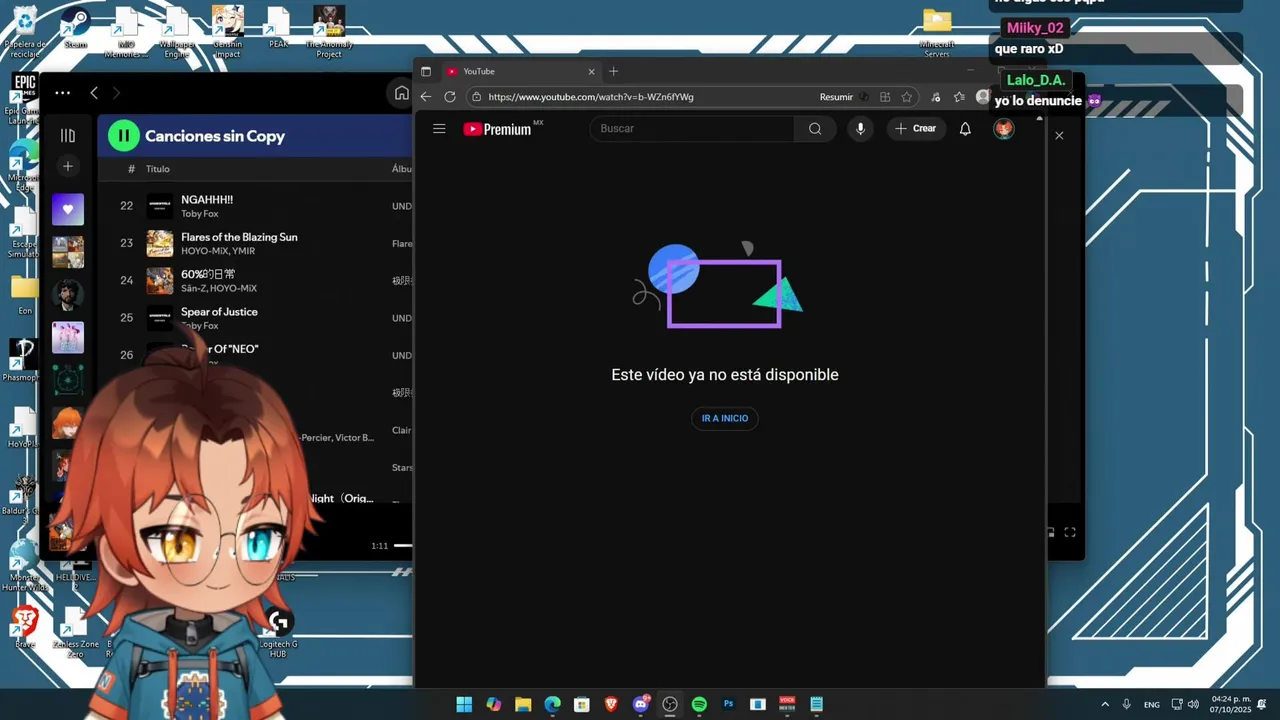Open album art for track 24
Image resolution: width=1280 pixels, height=720 pixels.
tap(160, 281)
